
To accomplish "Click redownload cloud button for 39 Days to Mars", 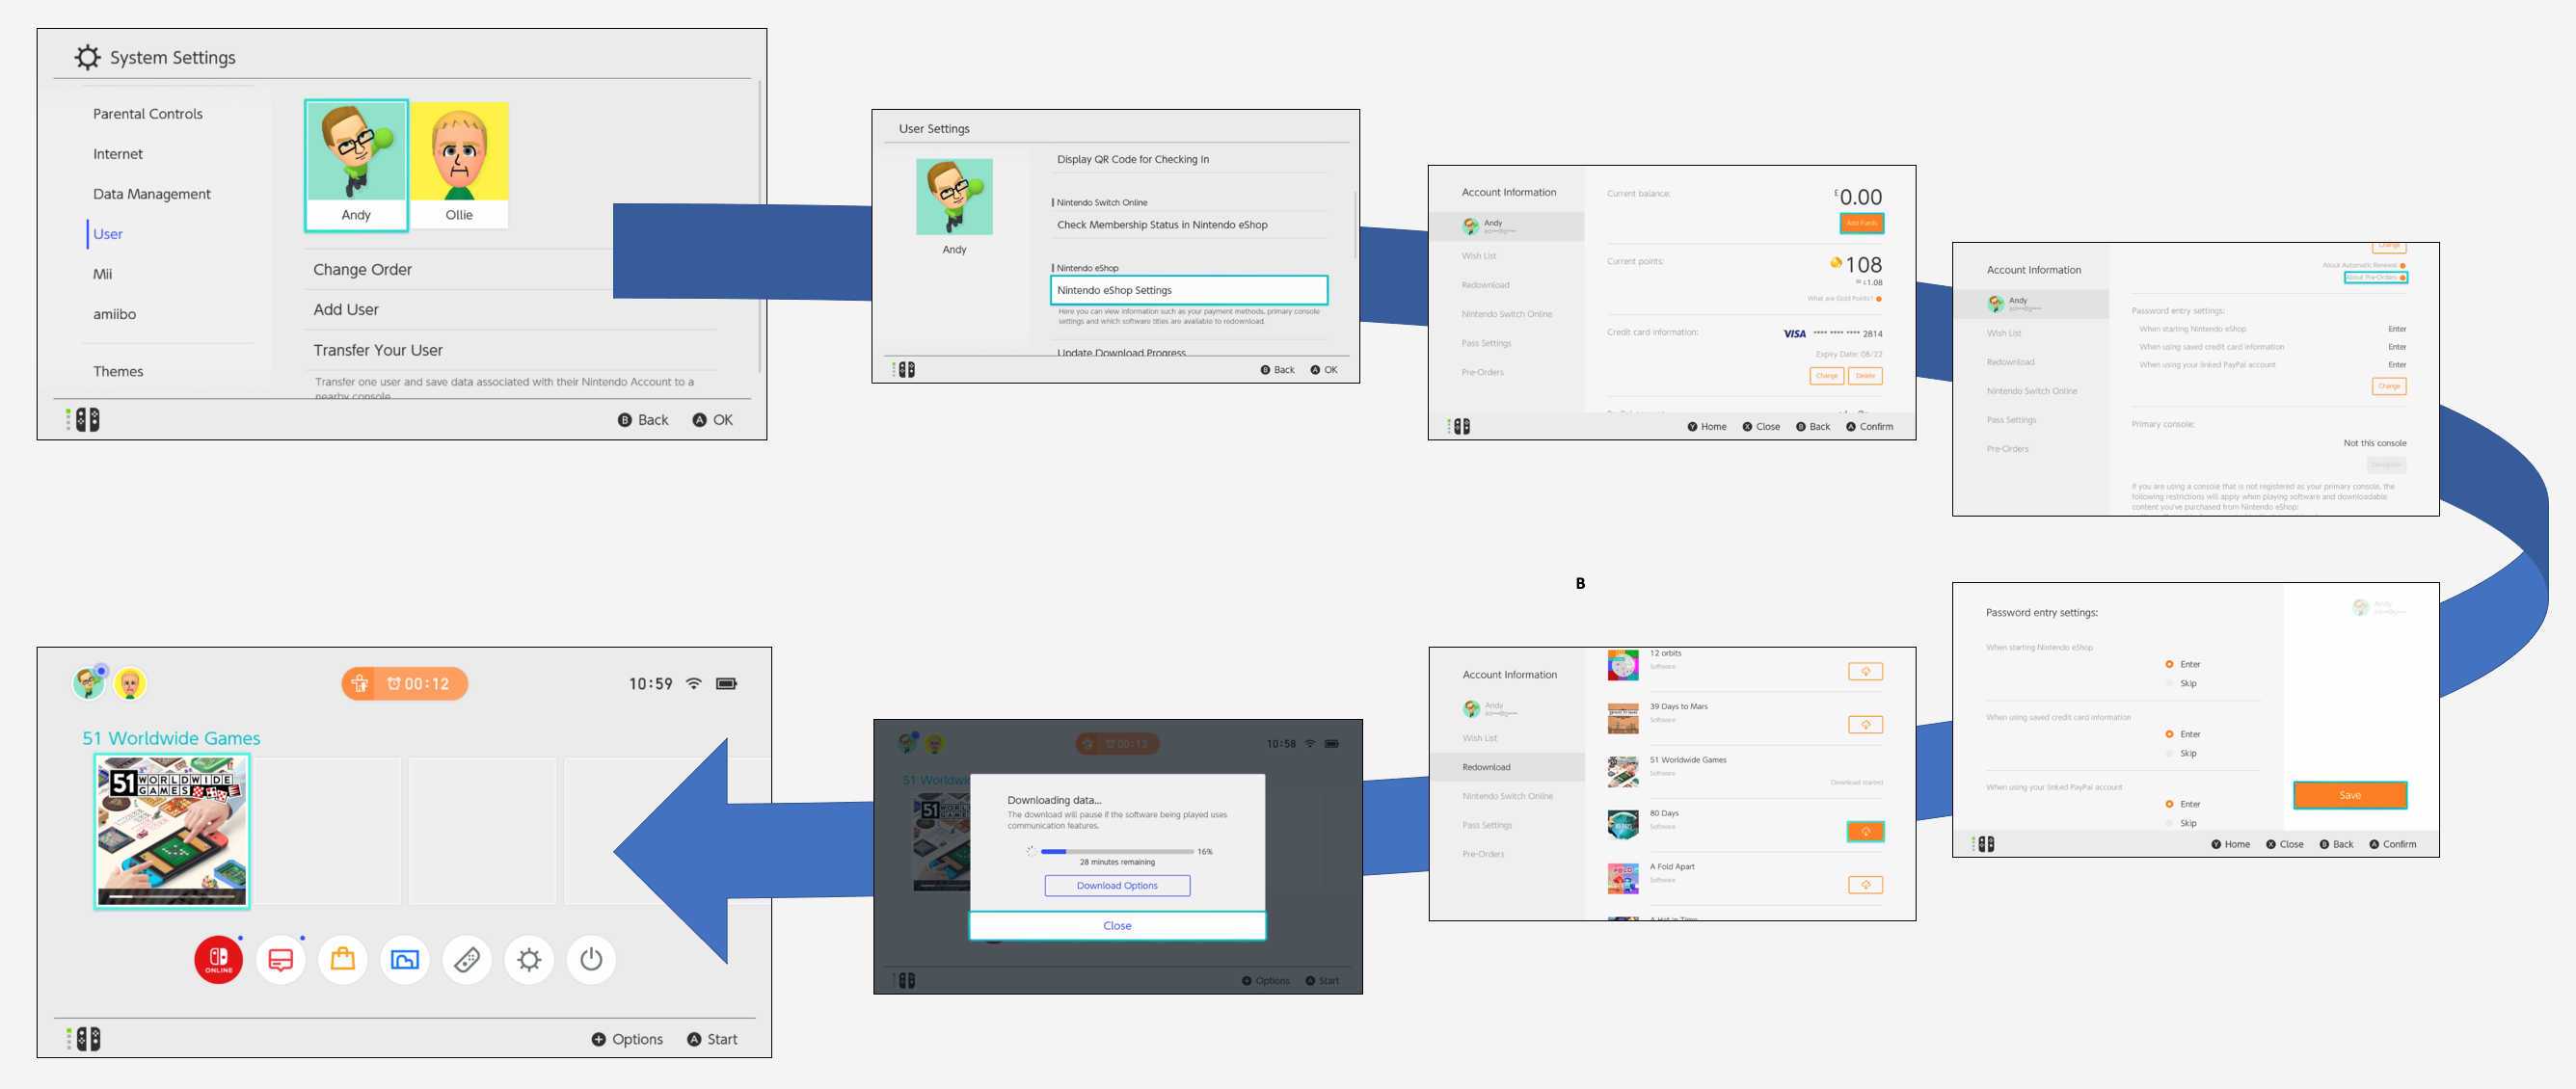I will [x=1865, y=724].
